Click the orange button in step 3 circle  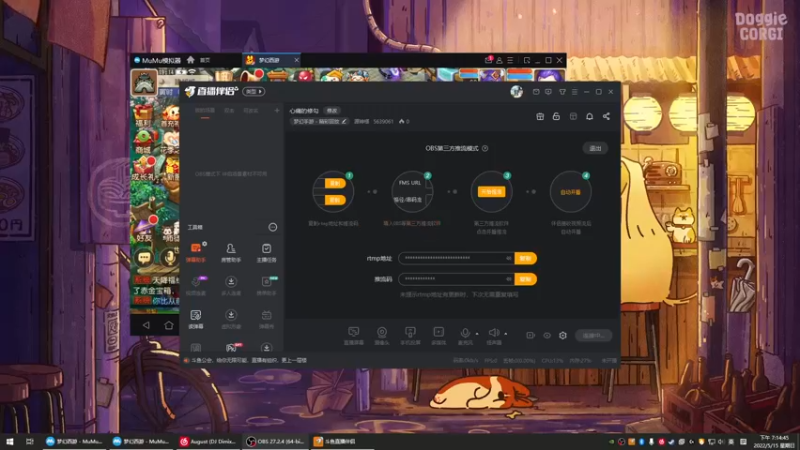pos(491,192)
